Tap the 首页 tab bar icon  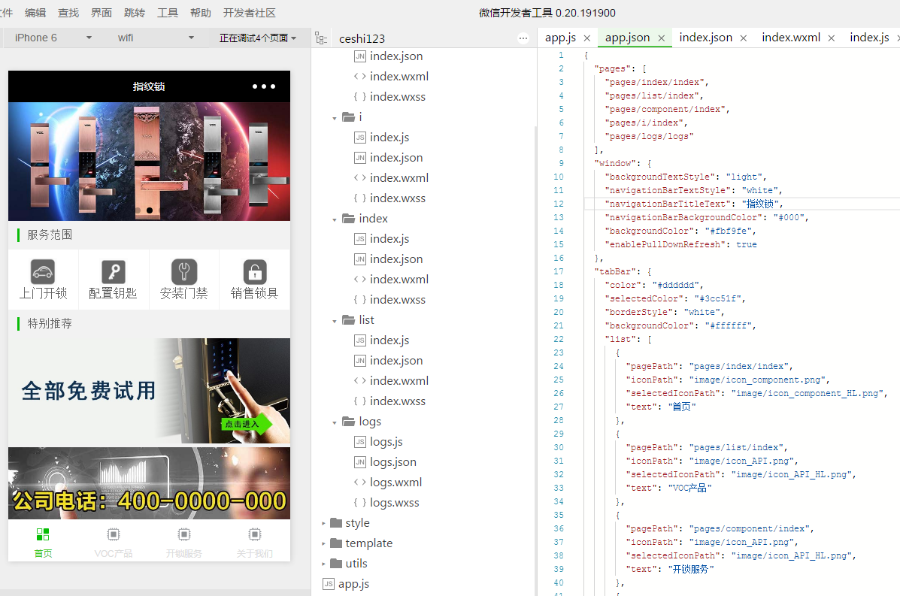43,535
